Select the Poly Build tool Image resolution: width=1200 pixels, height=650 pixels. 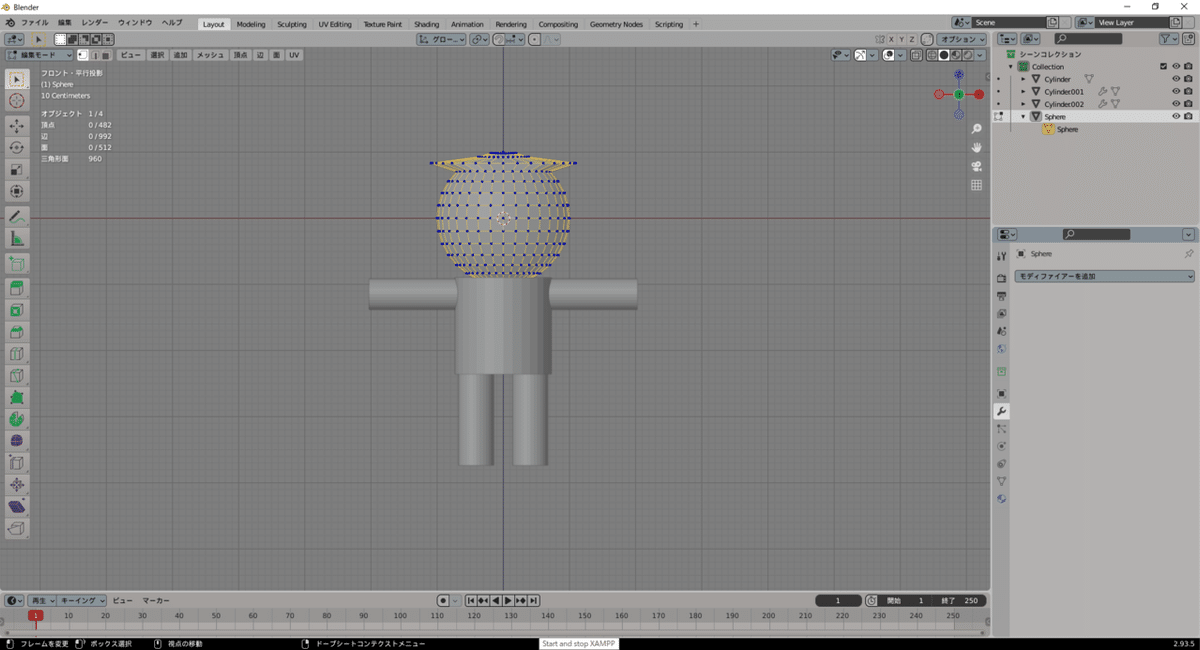(17, 397)
